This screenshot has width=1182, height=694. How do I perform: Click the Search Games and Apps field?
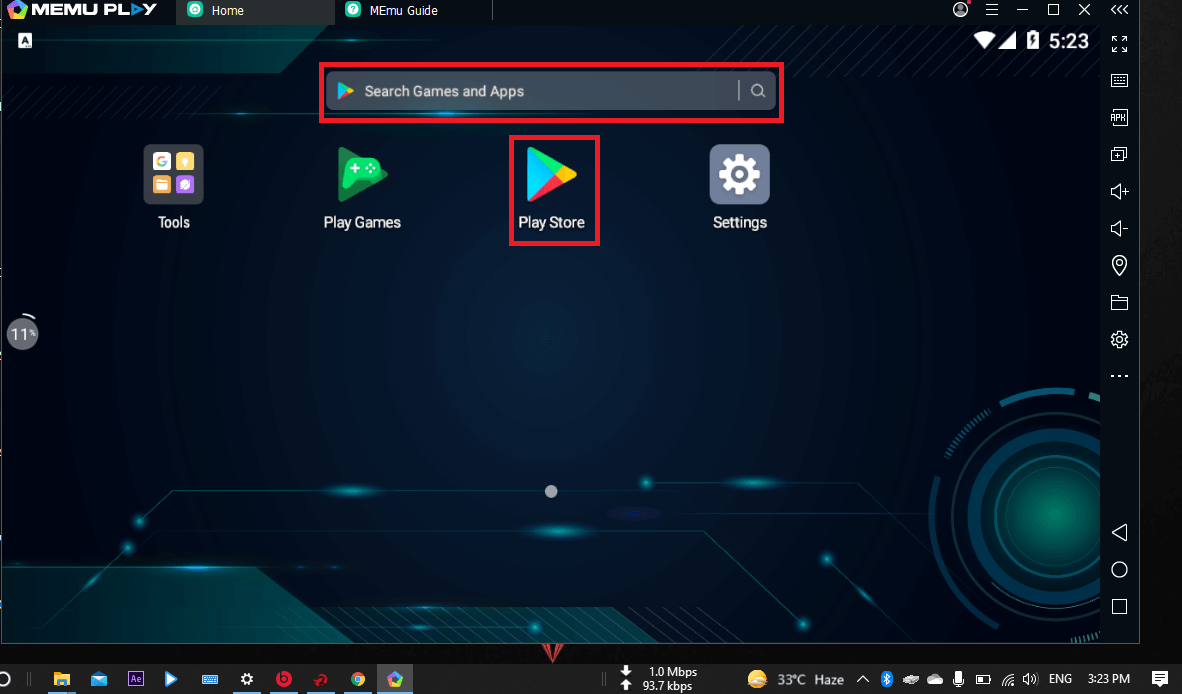(x=550, y=90)
